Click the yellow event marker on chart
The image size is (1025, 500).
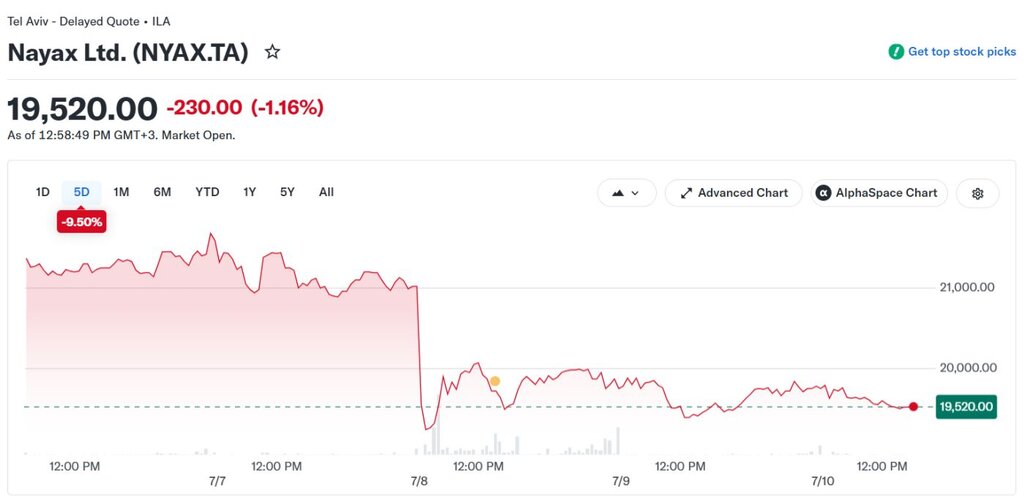[495, 381]
